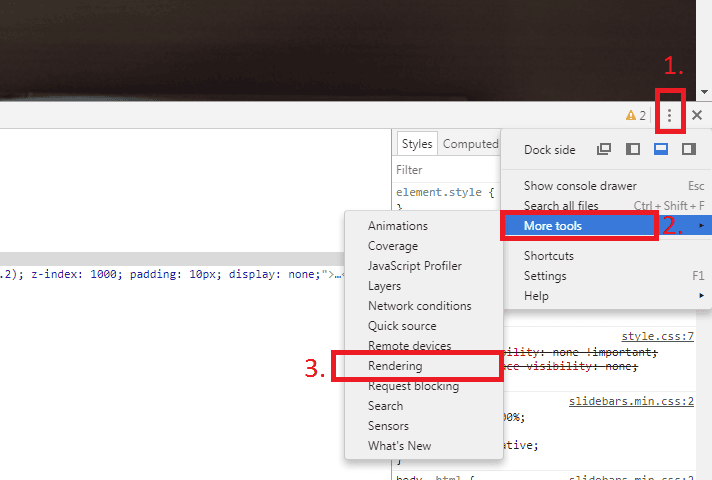Image resolution: width=712 pixels, height=480 pixels.
Task: Dock DevTools to the left side
Action: [x=633, y=149]
